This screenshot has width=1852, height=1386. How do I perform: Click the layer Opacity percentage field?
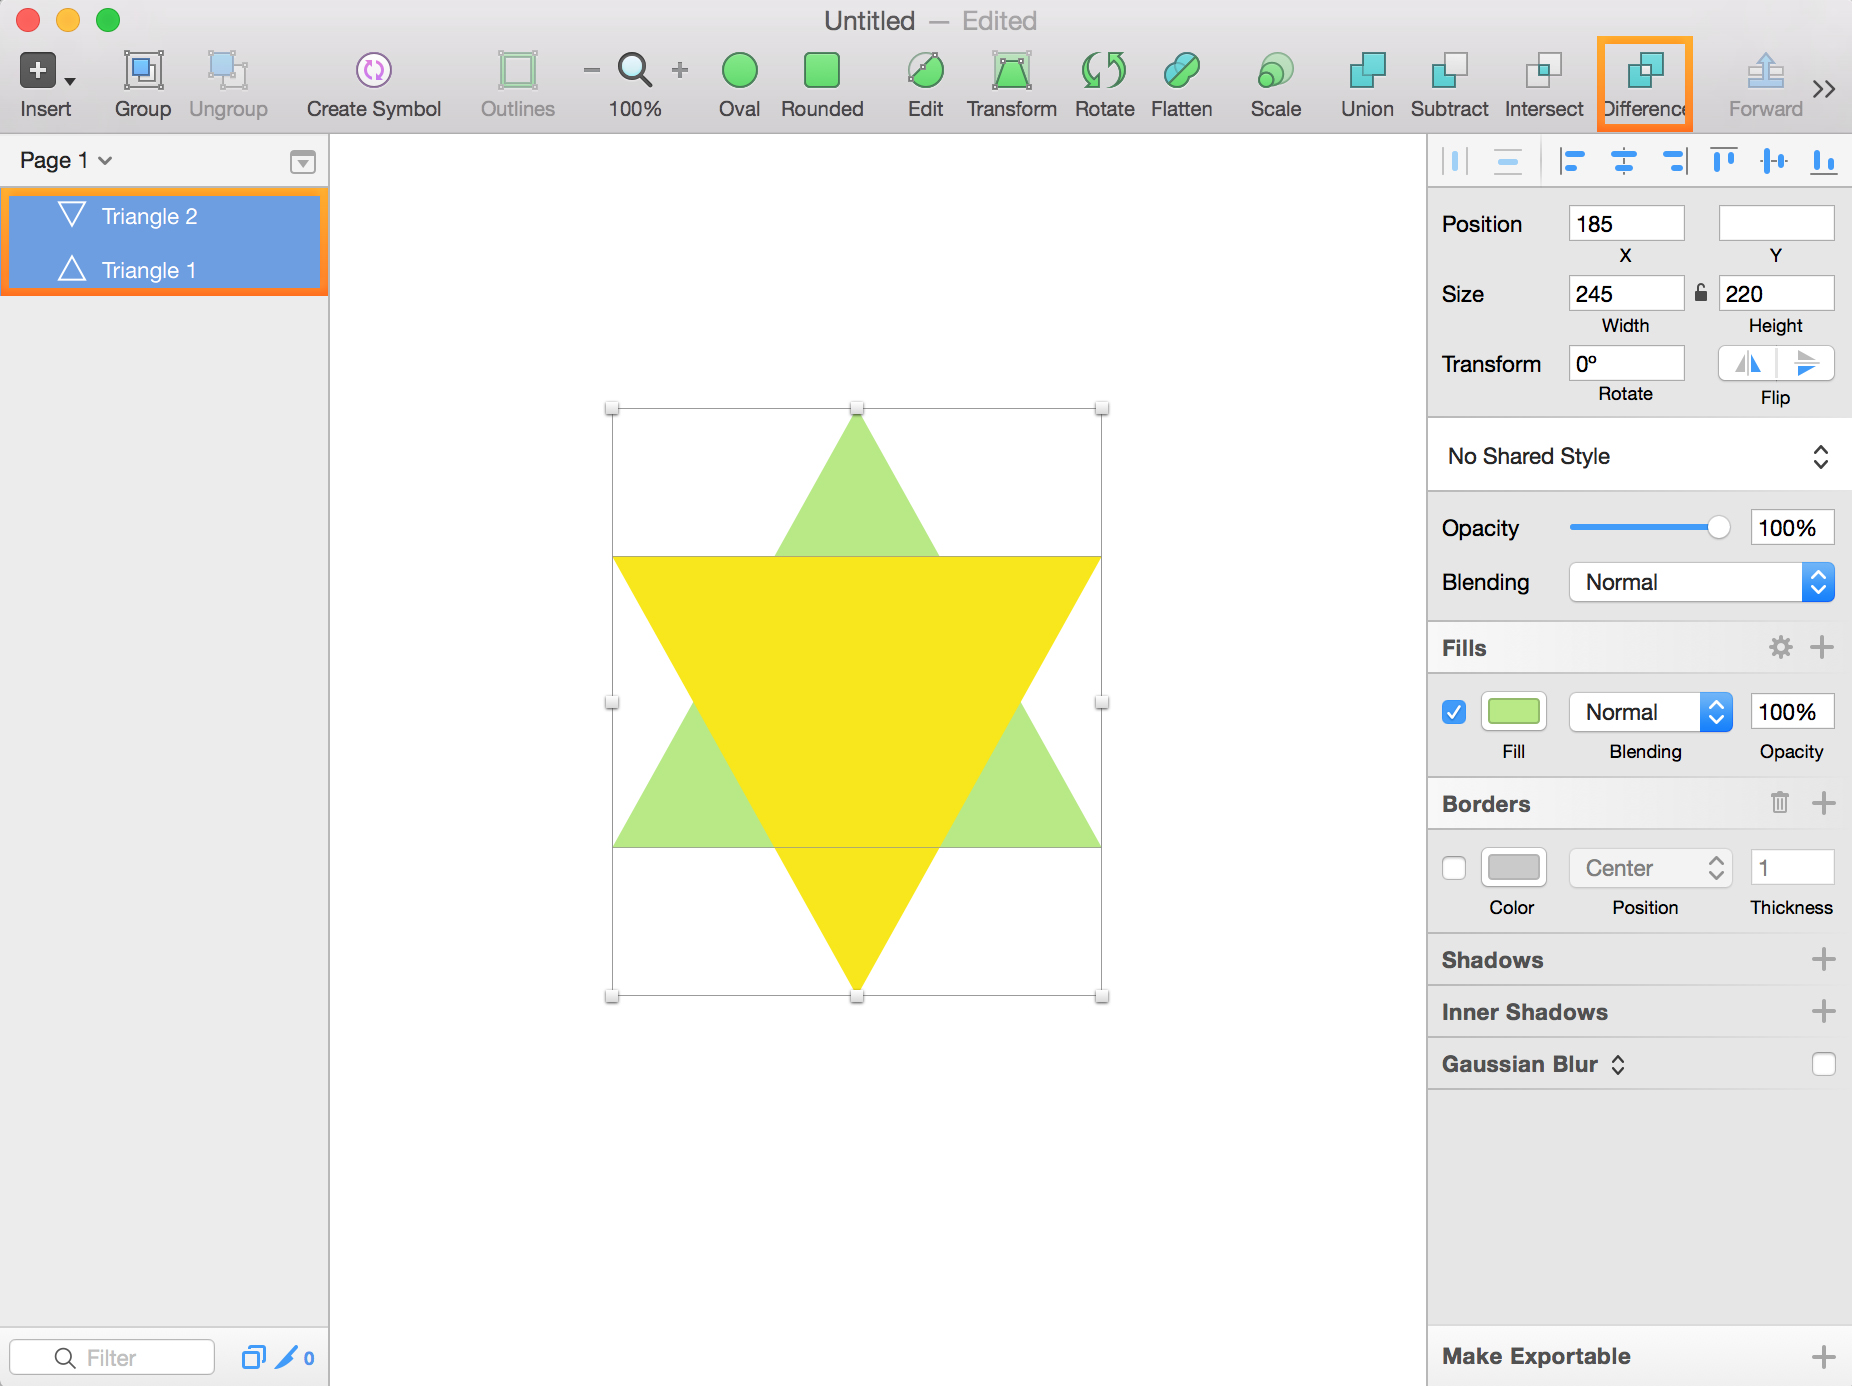click(x=1792, y=527)
